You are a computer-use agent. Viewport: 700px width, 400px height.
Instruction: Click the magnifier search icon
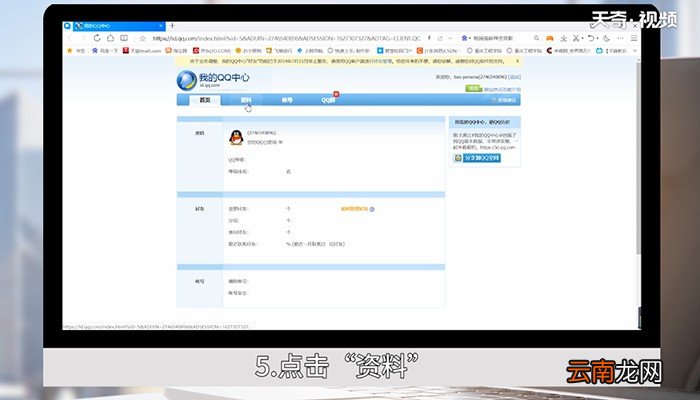click(536, 38)
